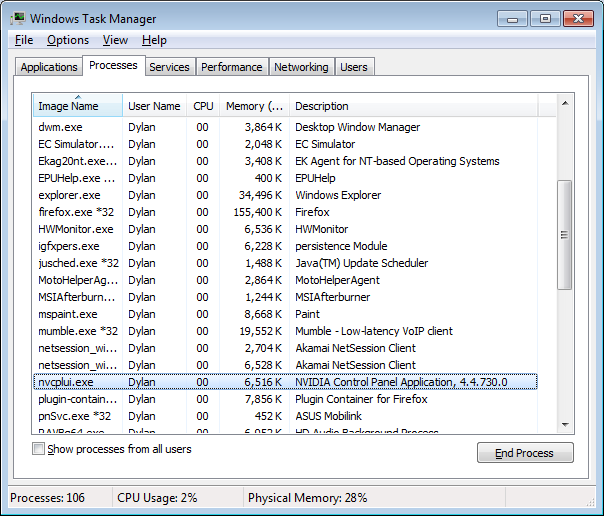Select the MotoHelperAg... process
604x516 pixels.
[285, 280]
